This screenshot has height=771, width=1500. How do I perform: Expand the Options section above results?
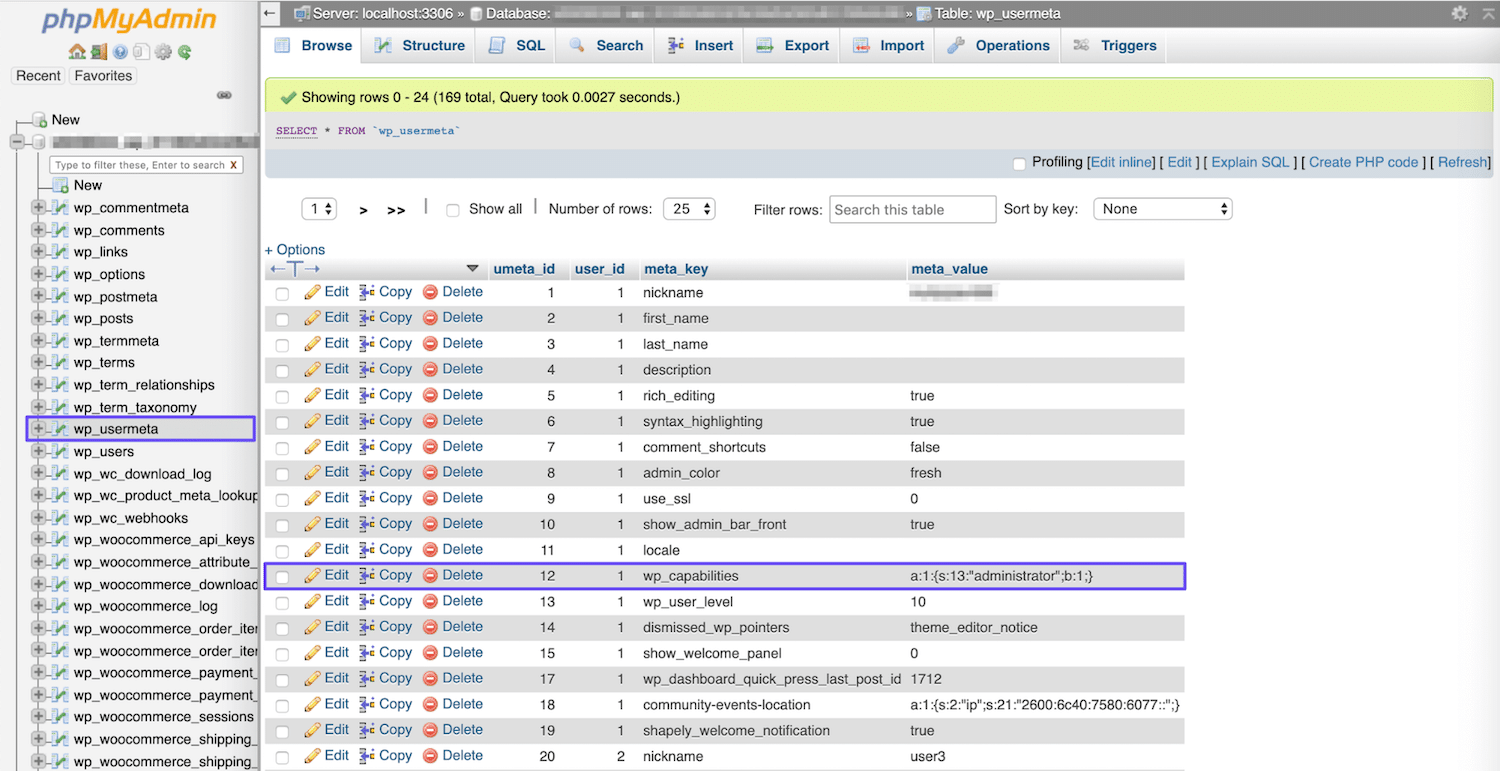pos(294,249)
